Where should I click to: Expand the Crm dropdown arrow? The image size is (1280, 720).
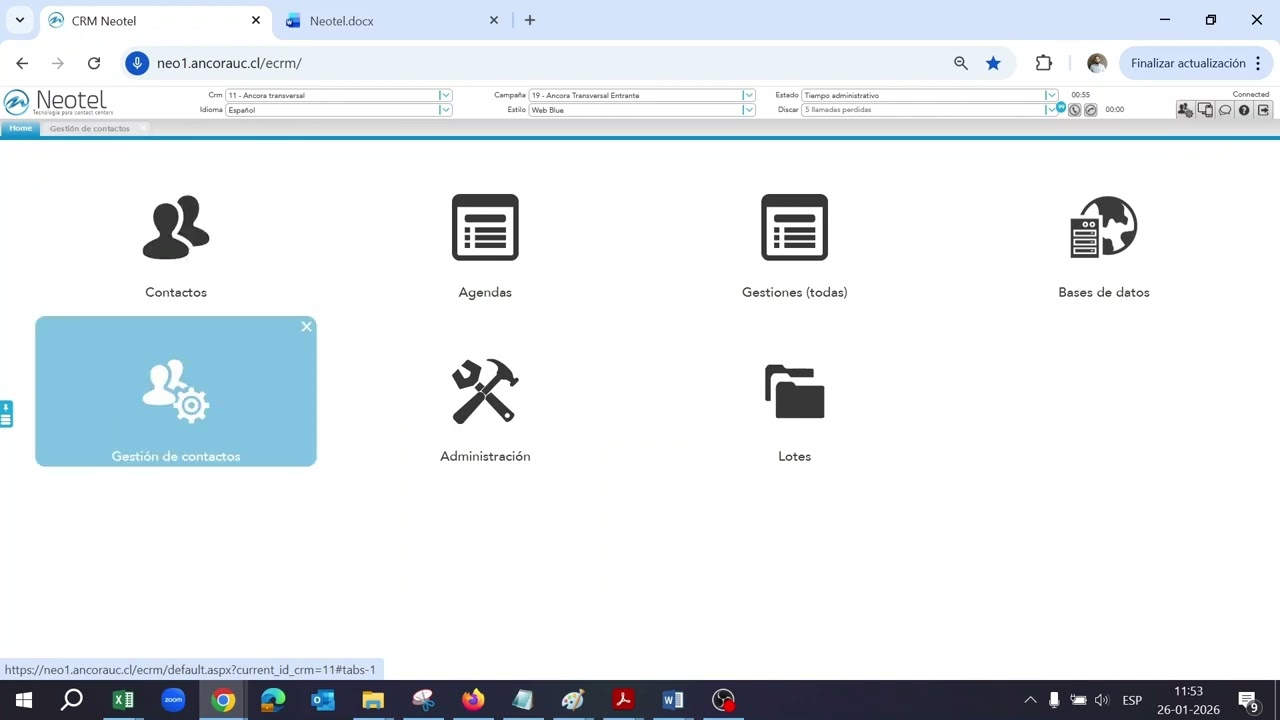(446, 95)
